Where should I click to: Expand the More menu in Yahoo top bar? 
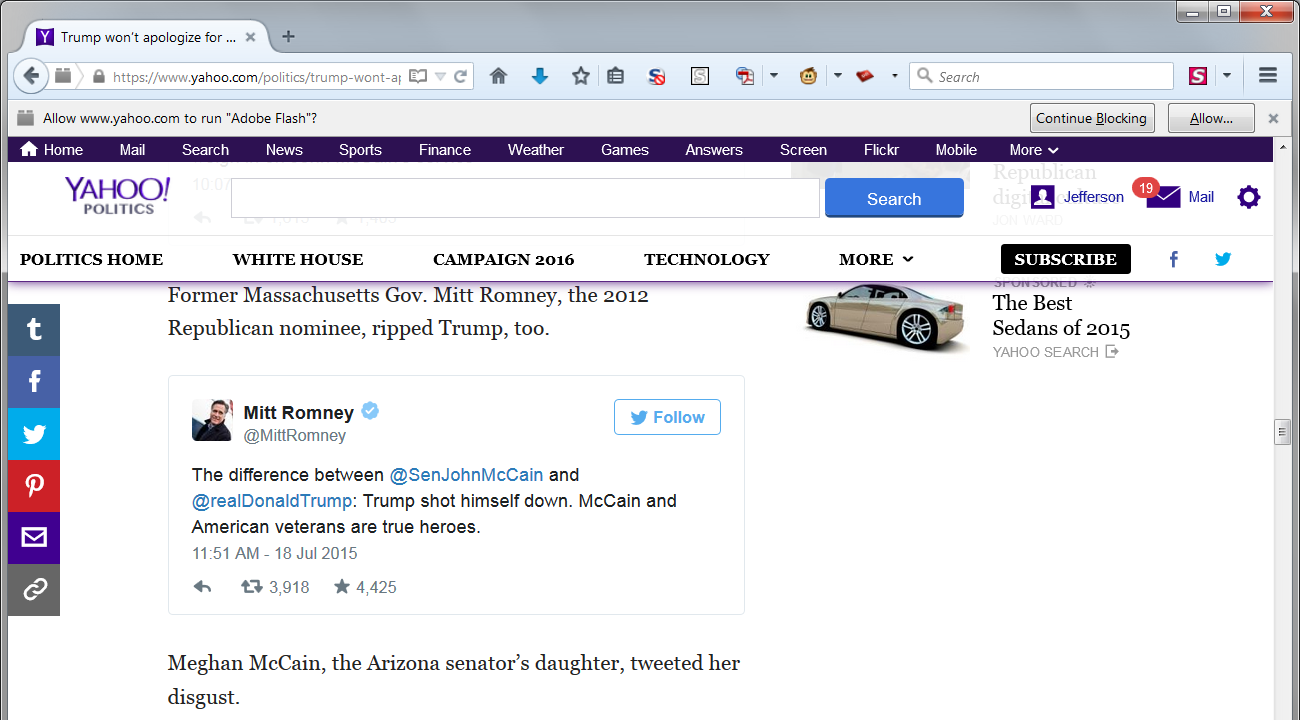pyautogui.click(x=1034, y=150)
